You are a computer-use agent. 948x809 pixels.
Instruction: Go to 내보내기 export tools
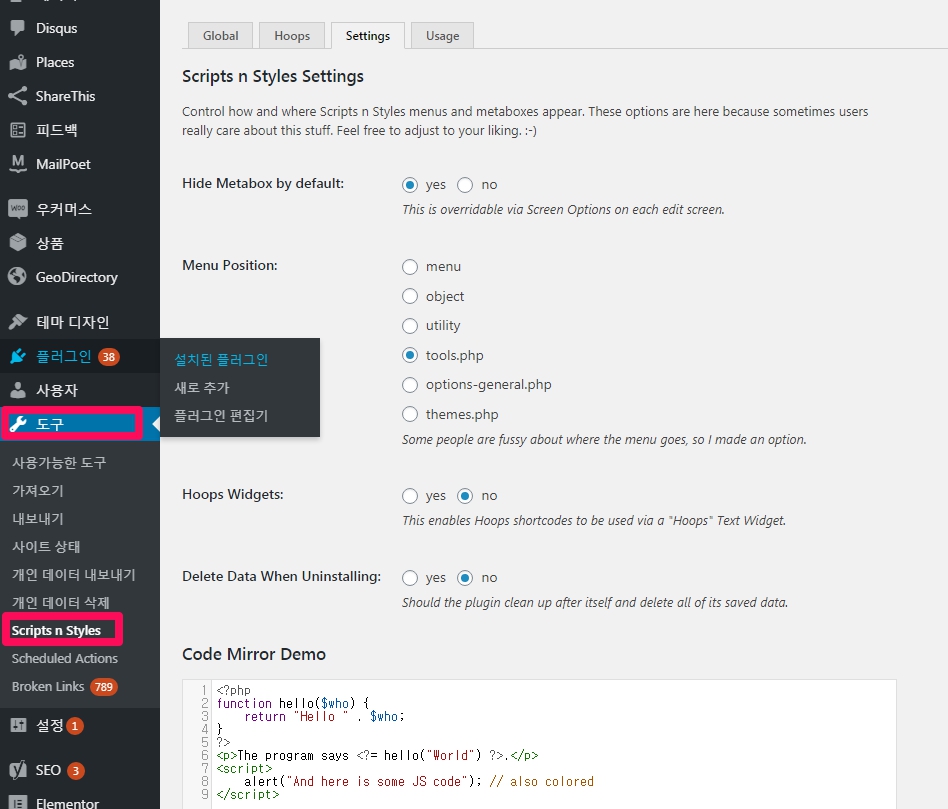pos(38,519)
